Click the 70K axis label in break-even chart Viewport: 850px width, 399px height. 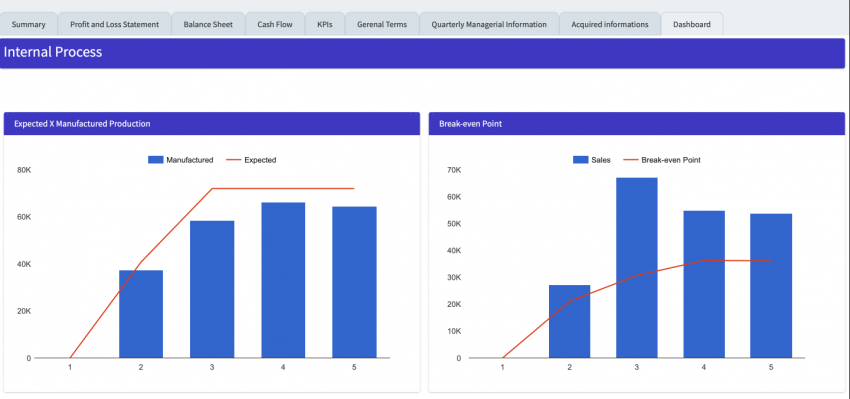[x=454, y=170]
